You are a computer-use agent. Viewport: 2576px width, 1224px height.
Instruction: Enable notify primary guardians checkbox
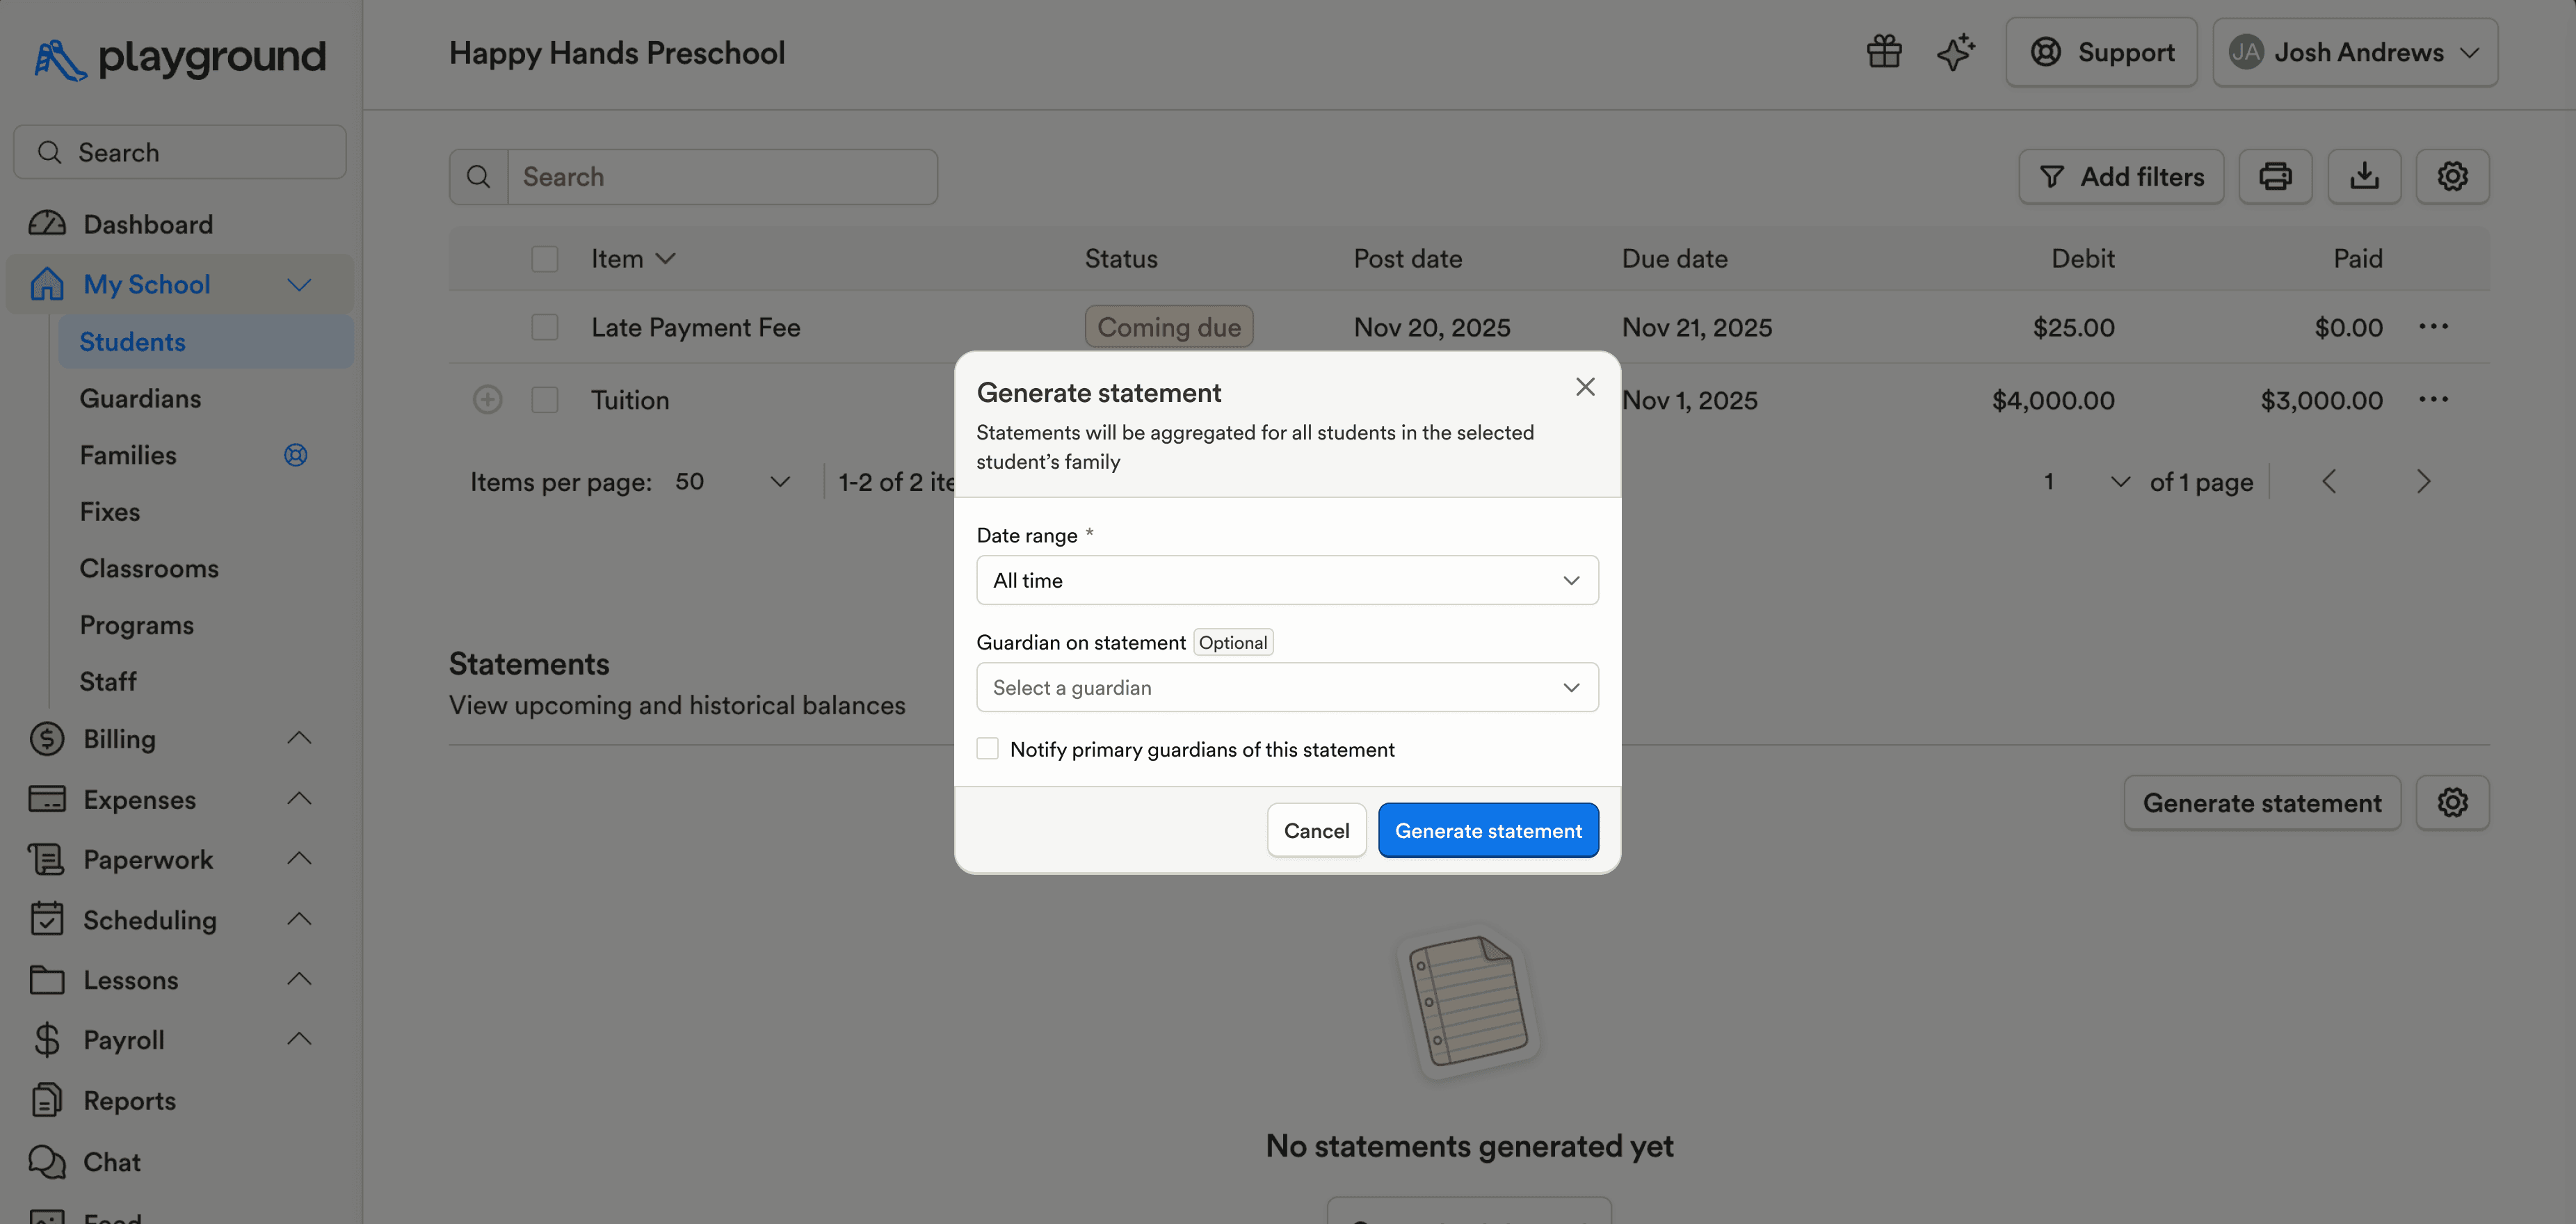[x=987, y=749]
